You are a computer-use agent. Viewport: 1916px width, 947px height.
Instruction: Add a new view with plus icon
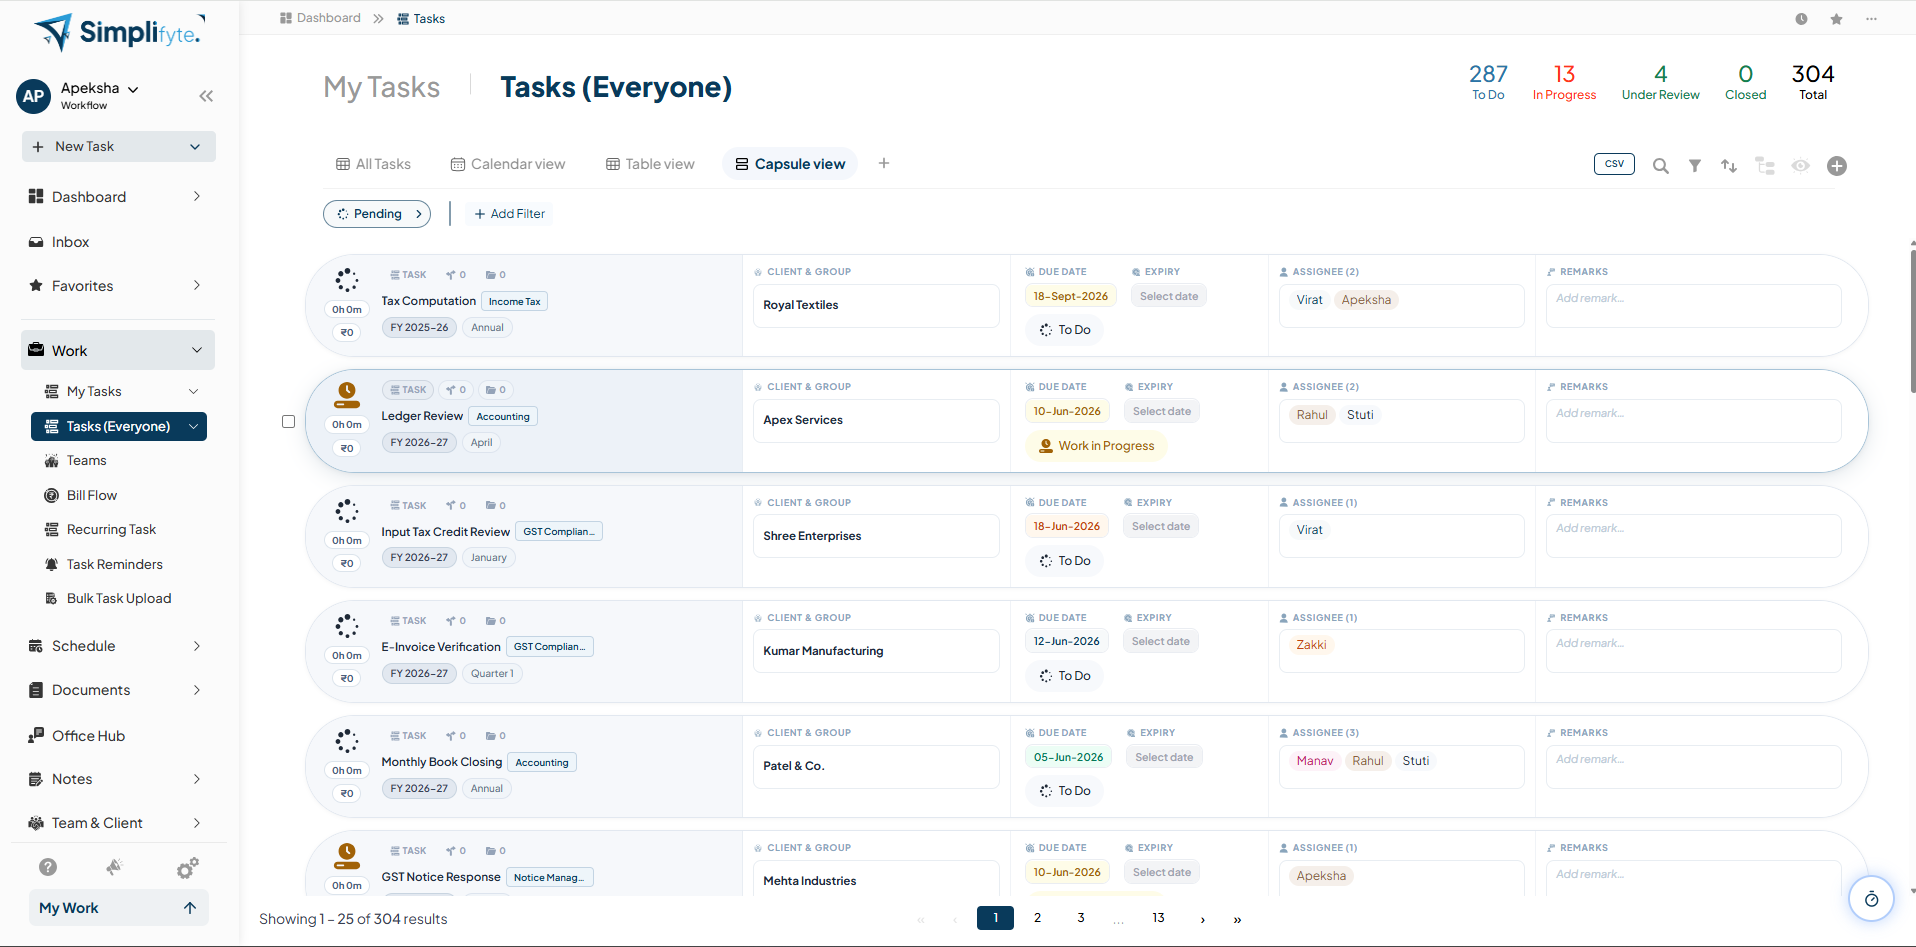884,163
